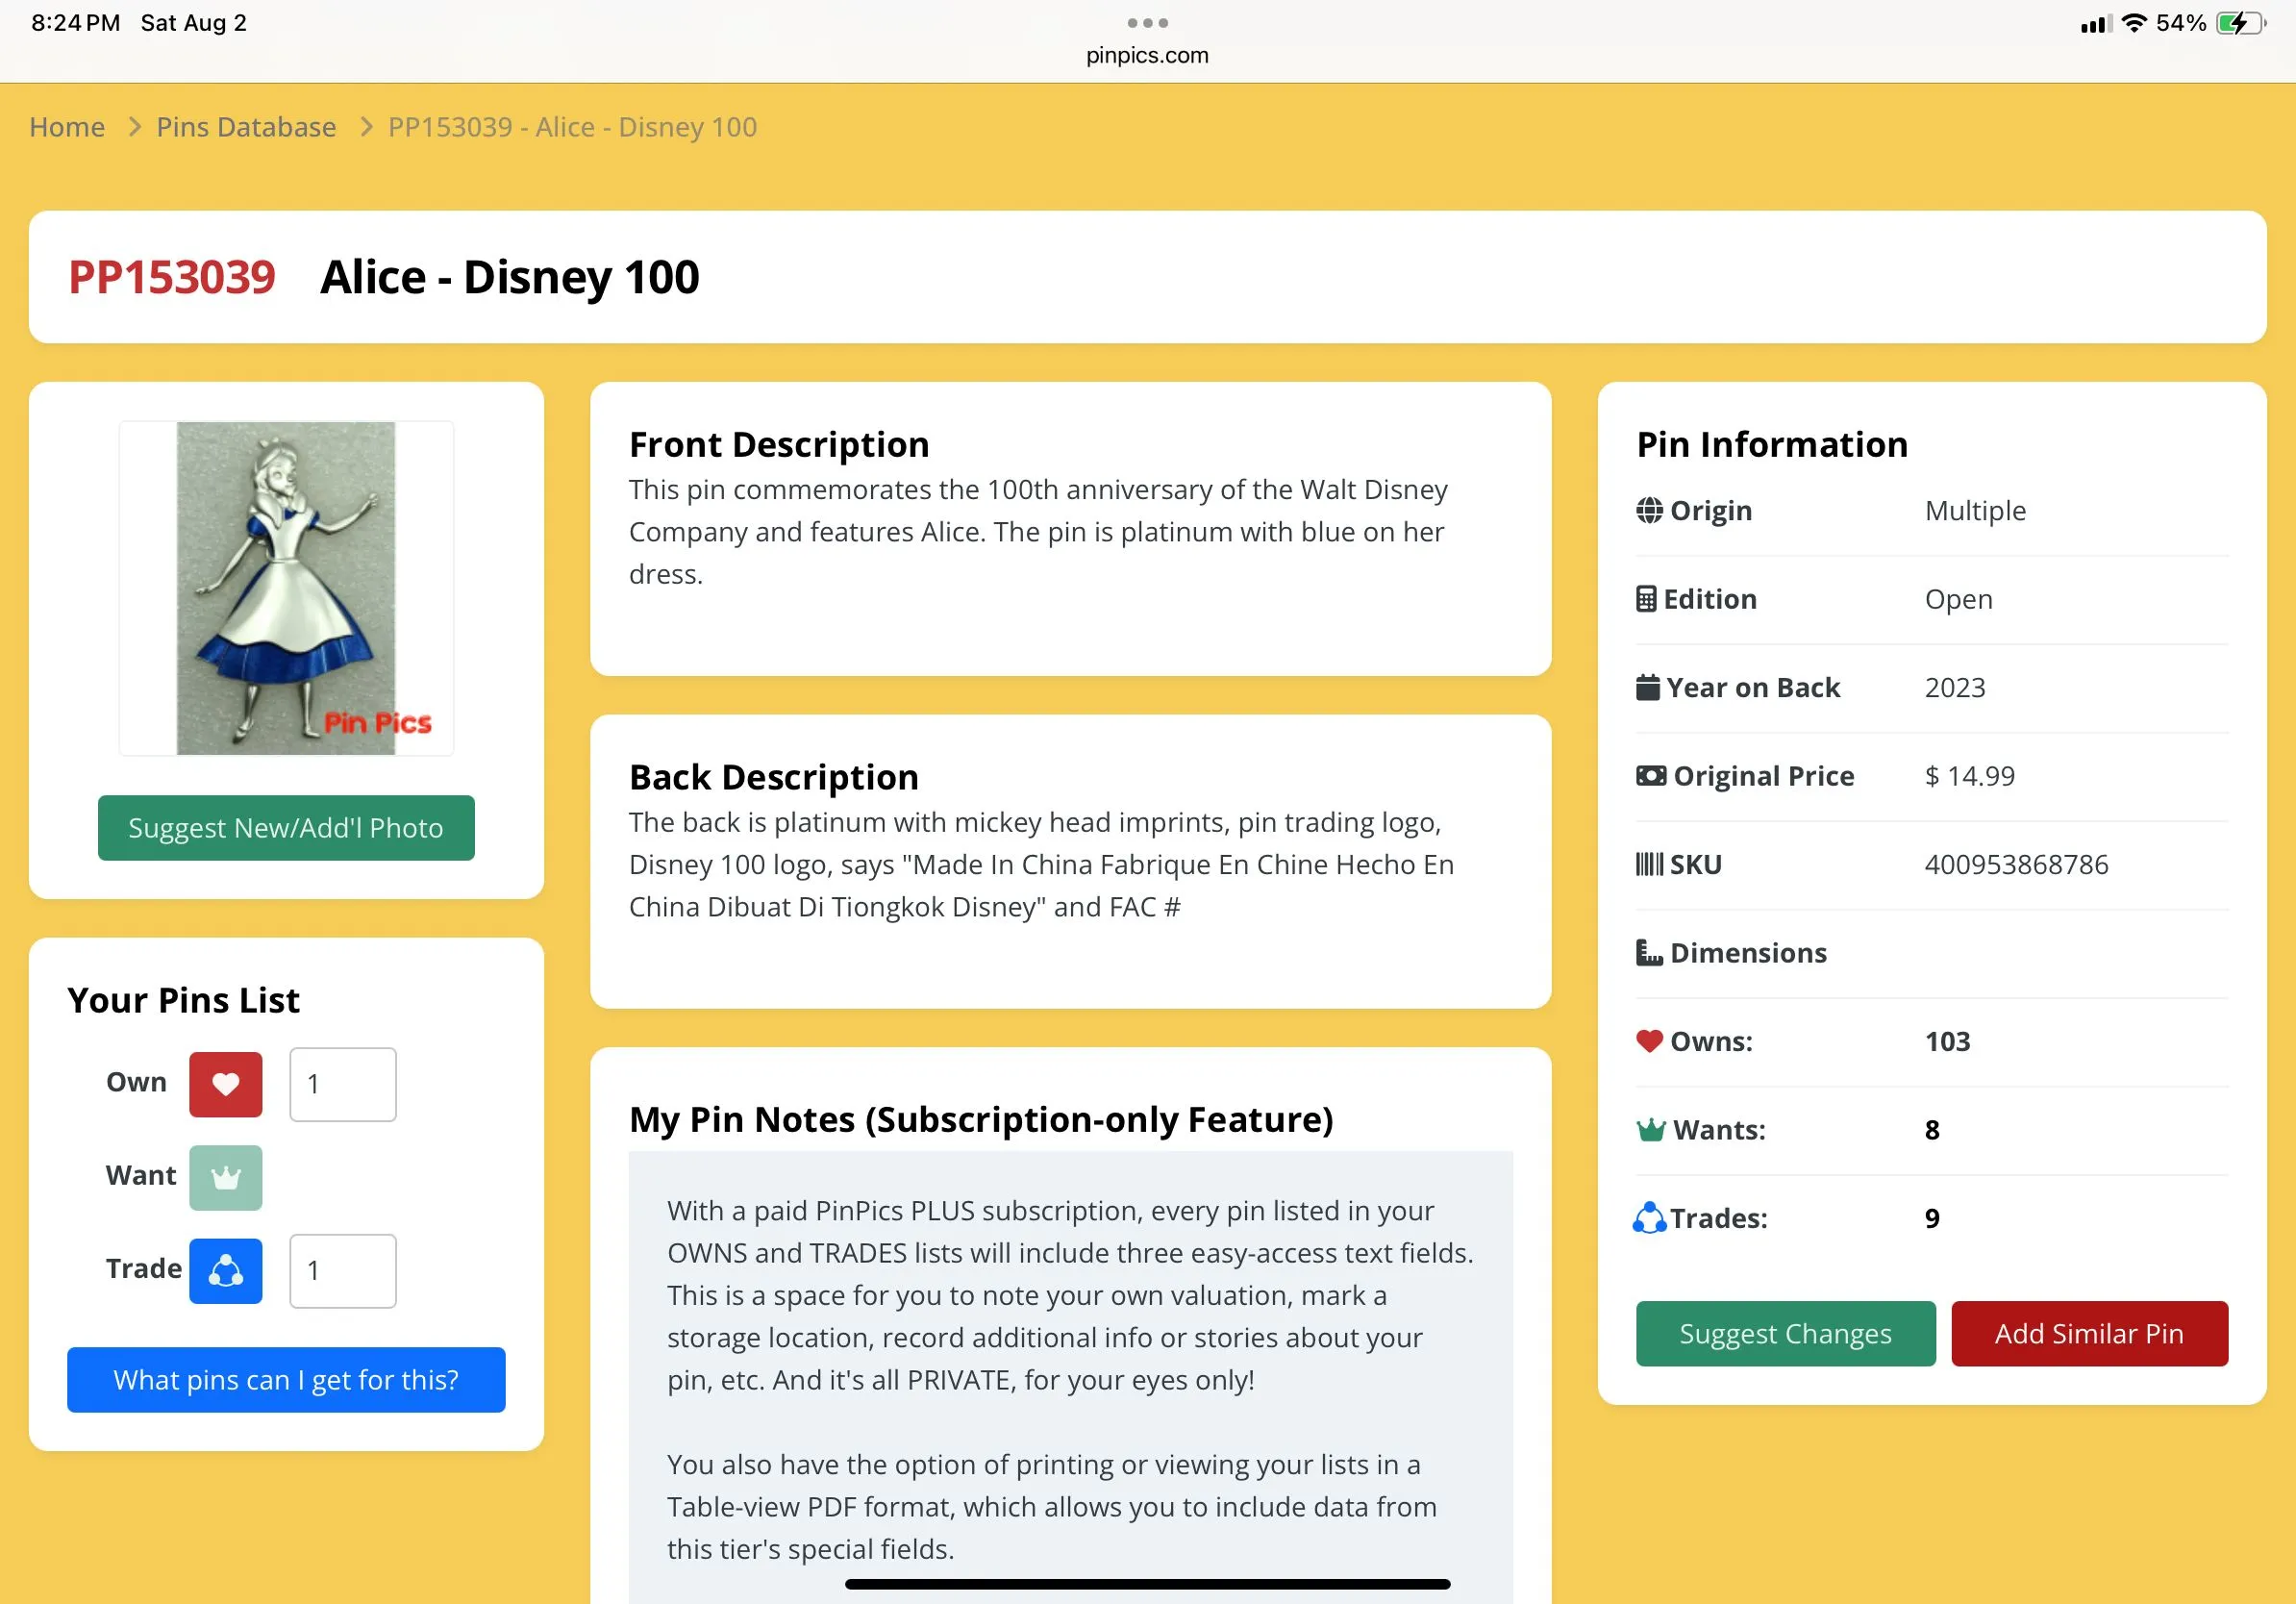Click the red heart icon beside Owns
Image resolution: width=2296 pixels, height=1604 pixels.
[1649, 1041]
